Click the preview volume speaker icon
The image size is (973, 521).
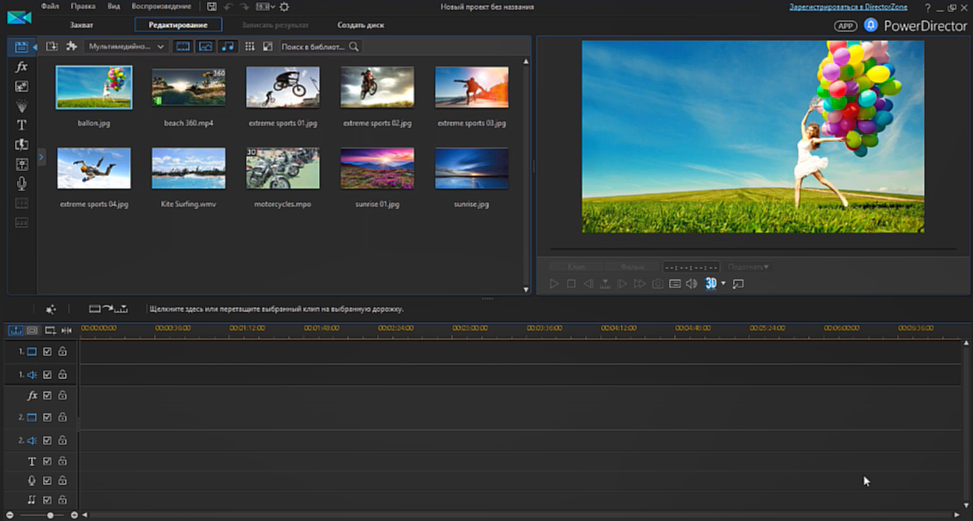(692, 284)
